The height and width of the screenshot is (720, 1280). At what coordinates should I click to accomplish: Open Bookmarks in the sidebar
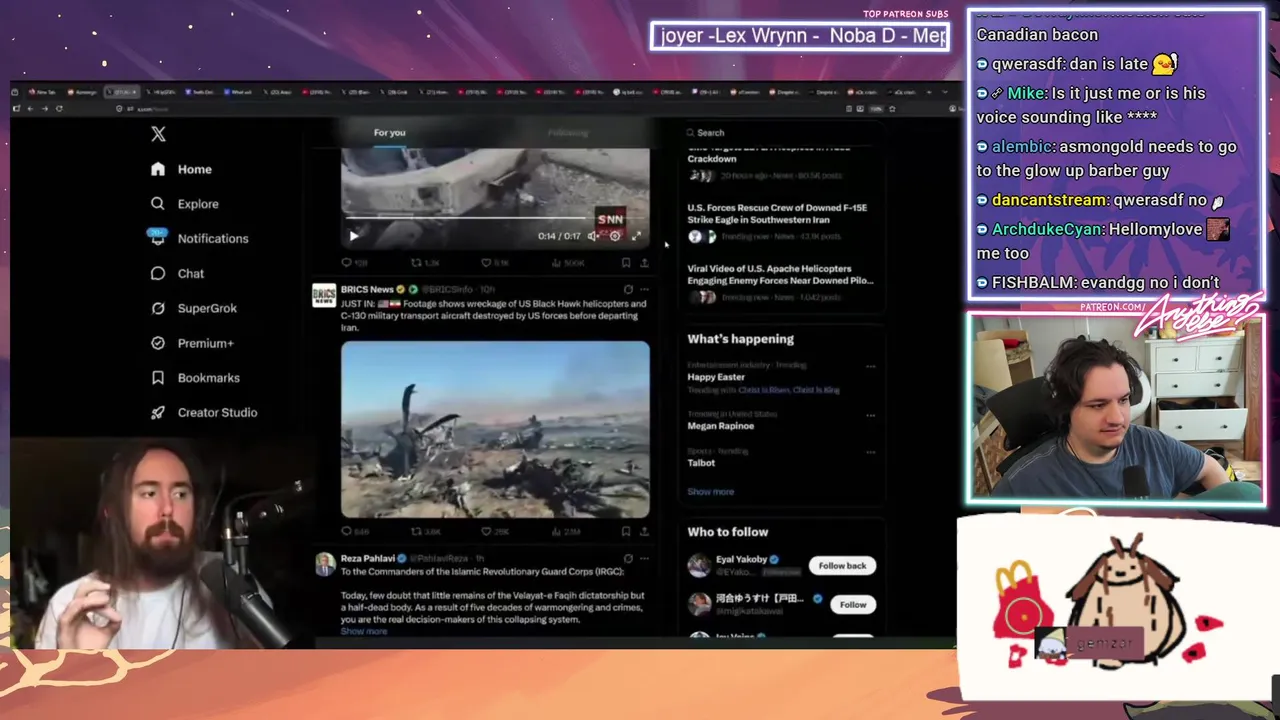[x=195, y=378]
